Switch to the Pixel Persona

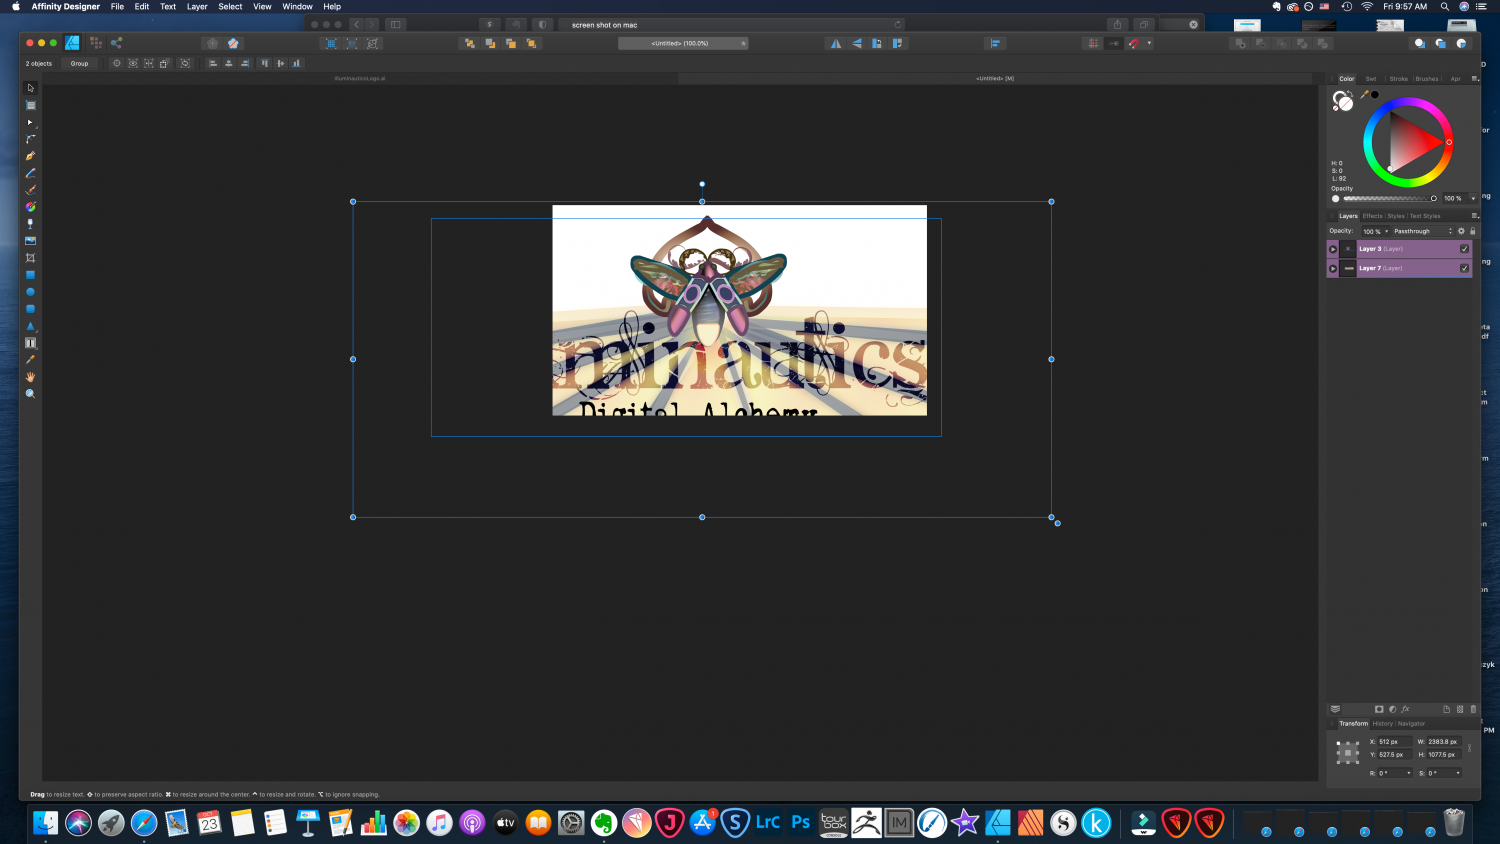point(96,43)
